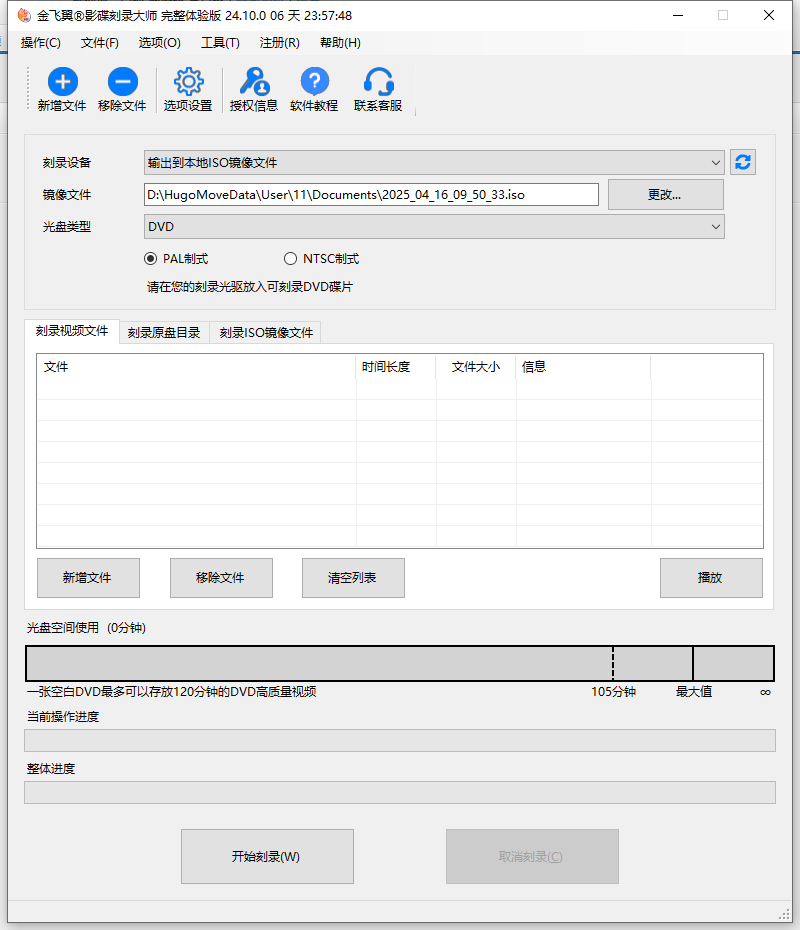Click the 信息 column header
The image size is (800, 930).
click(x=583, y=367)
